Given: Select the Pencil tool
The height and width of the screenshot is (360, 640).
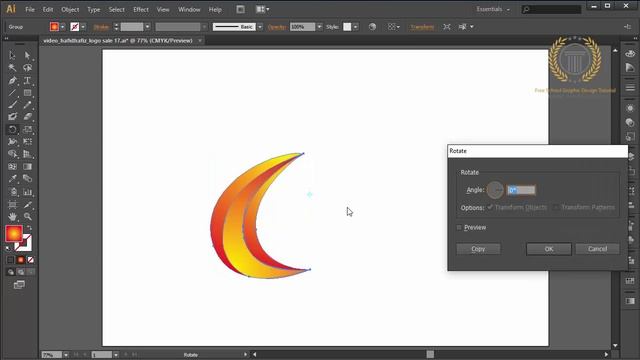Looking at the screenshot, I should click(27, 105).
